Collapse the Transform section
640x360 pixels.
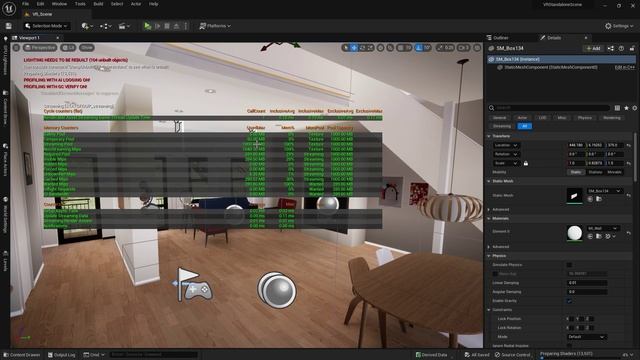pyautogui.click(x=489, y=136)
